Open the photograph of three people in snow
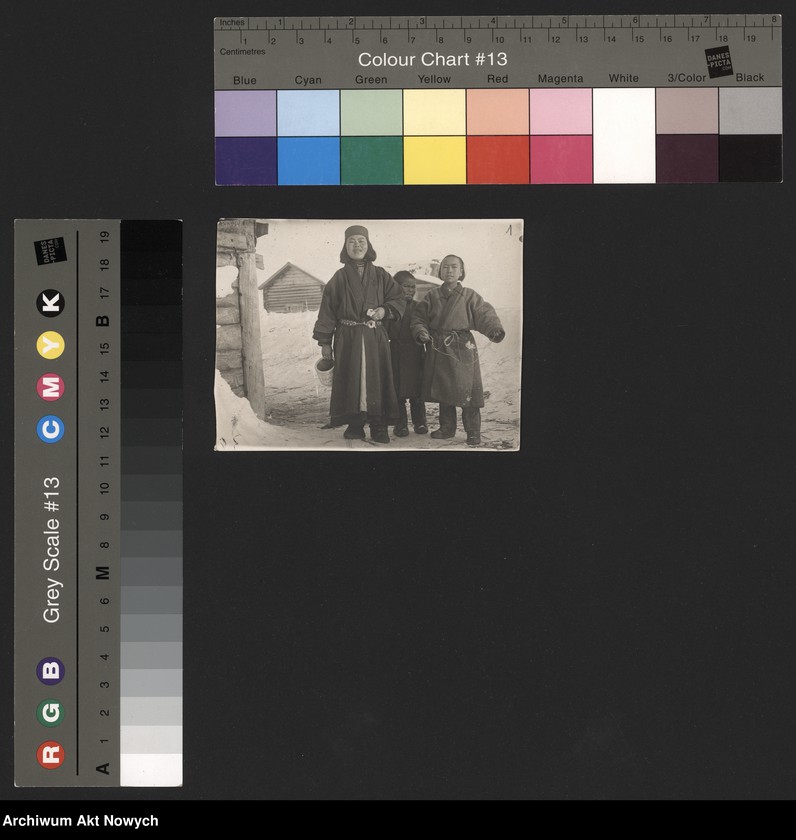This screenshot has height=840, width=796. [x=369, y=334]
